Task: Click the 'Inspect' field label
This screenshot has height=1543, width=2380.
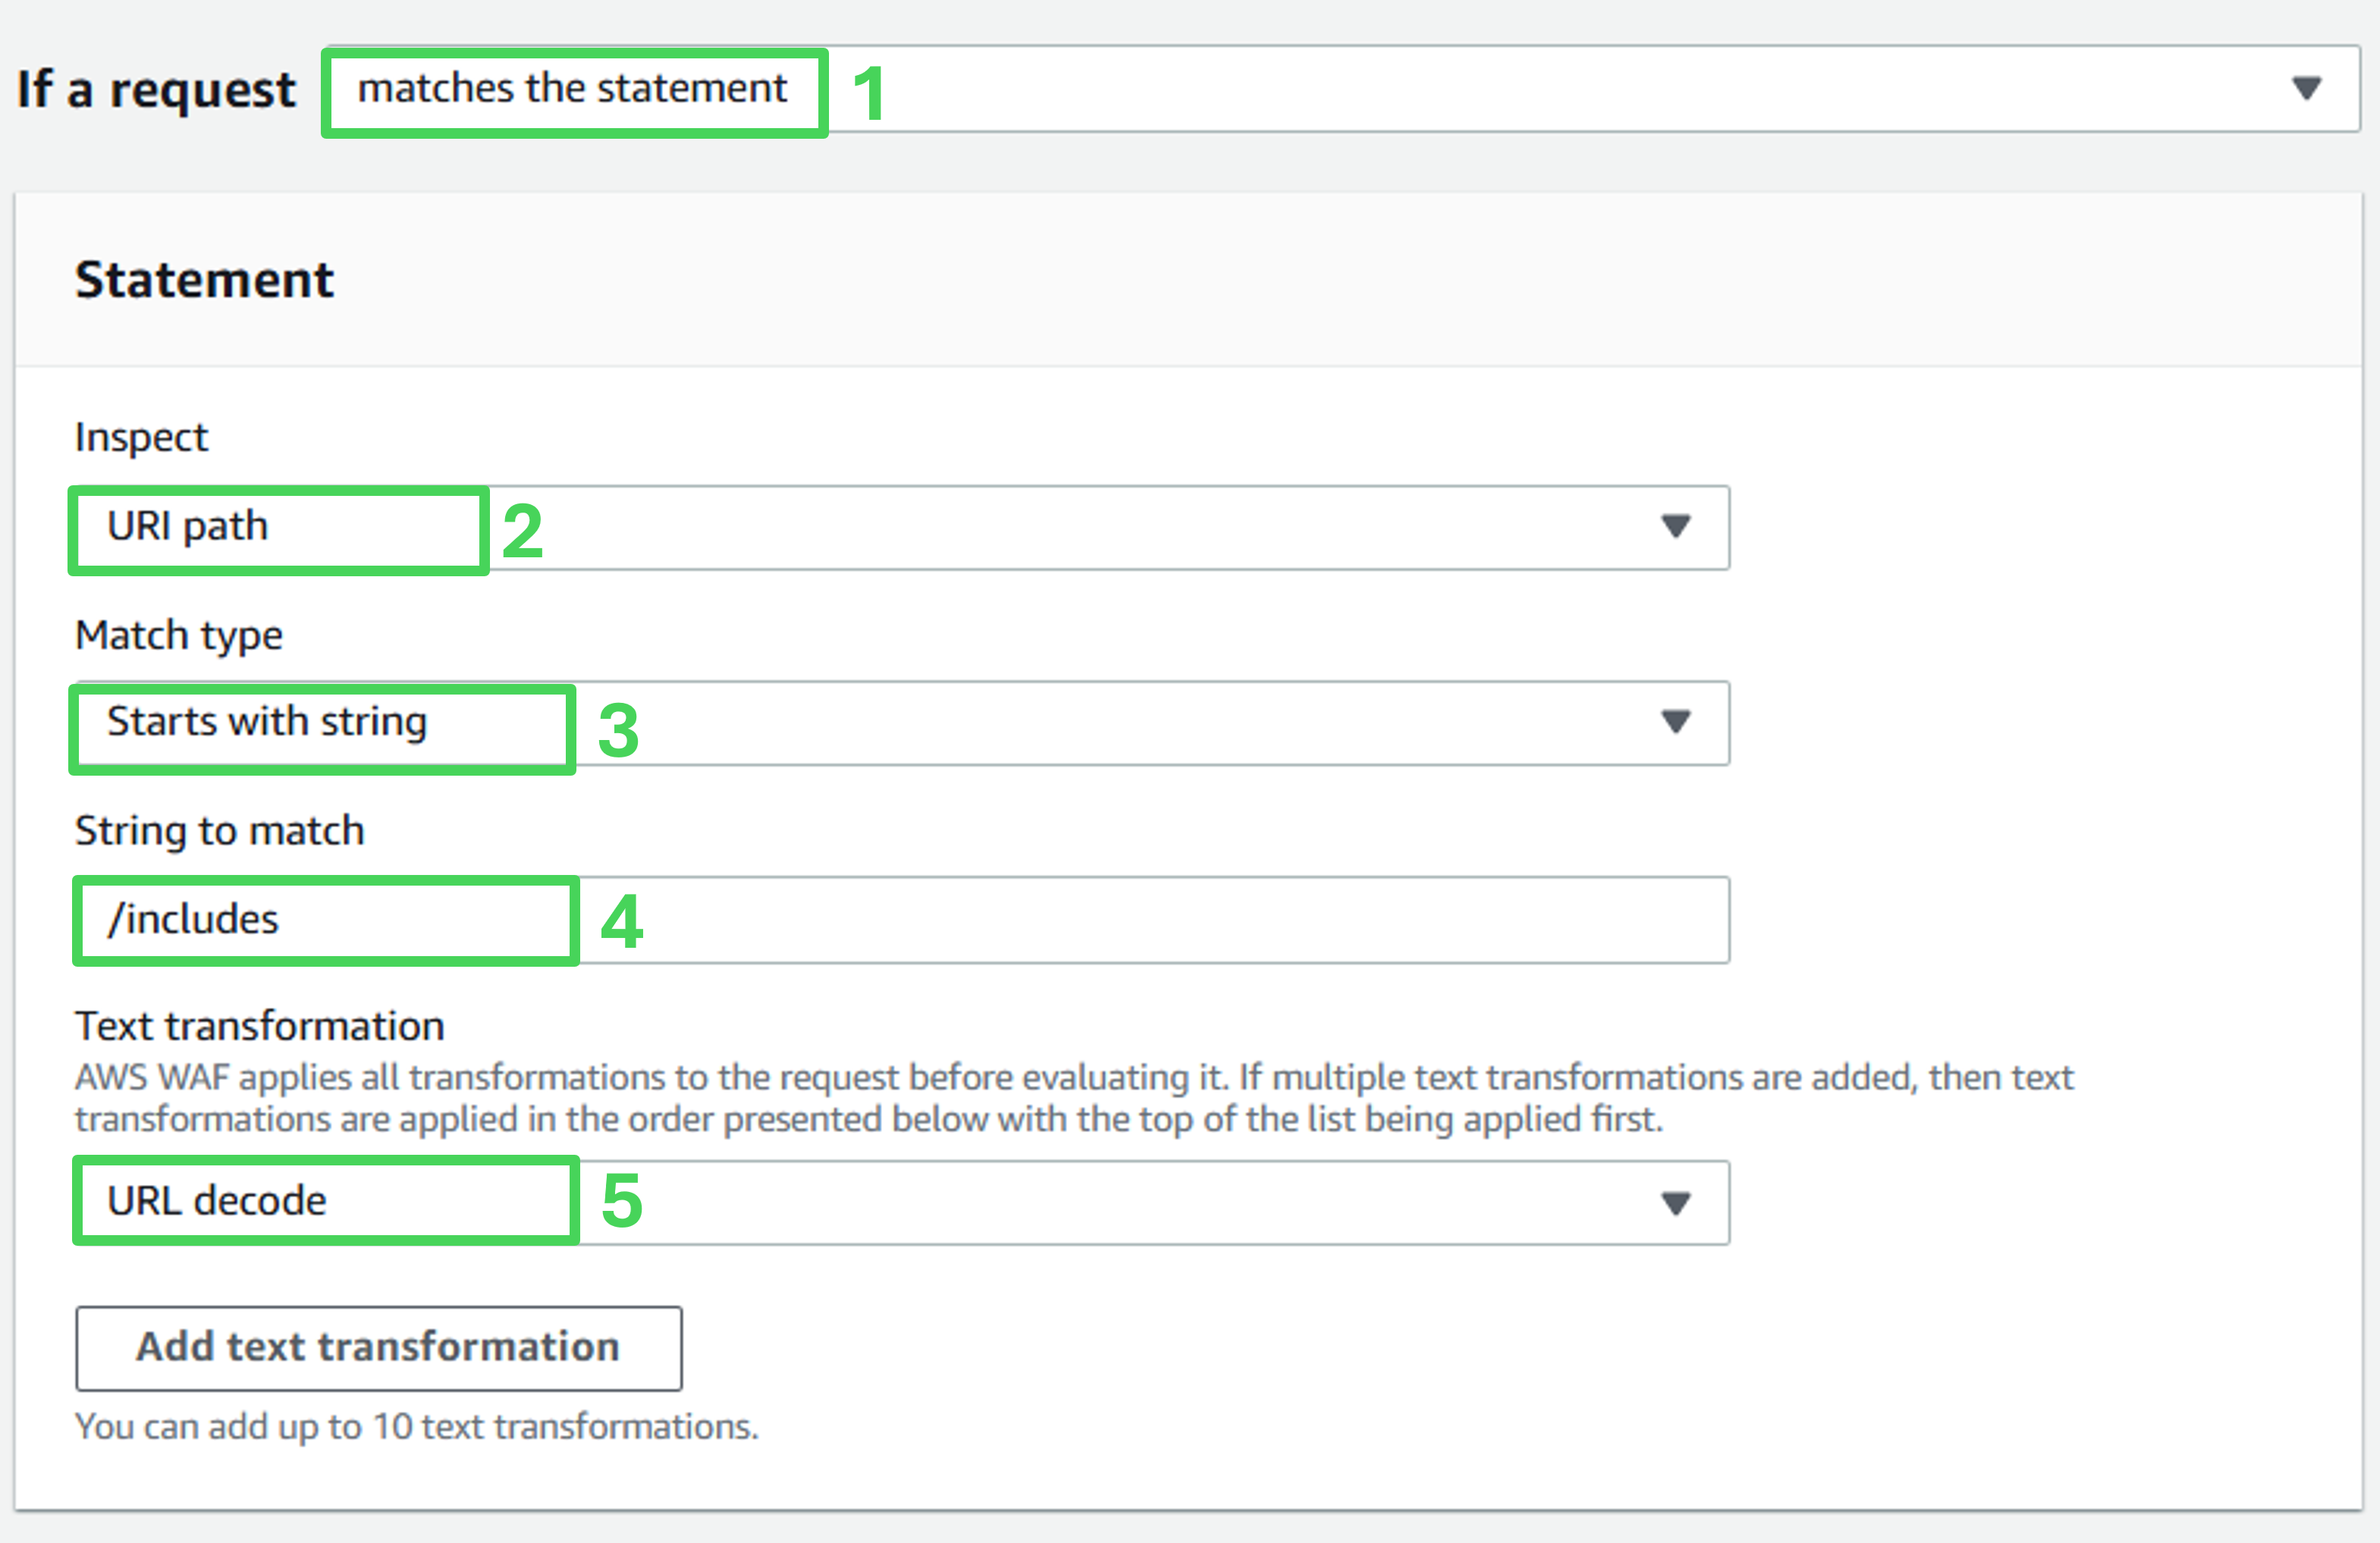Action: [141, 438]
